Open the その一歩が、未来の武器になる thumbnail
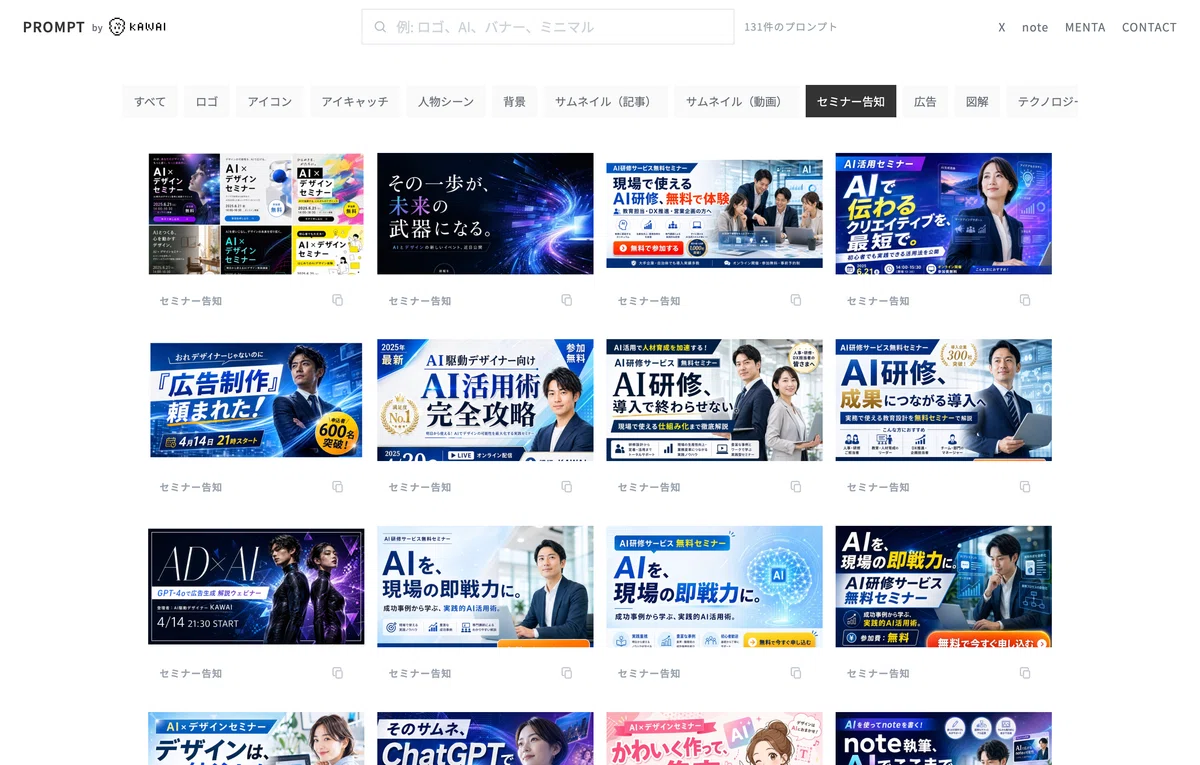1200x765 pixels. point(485,213)
